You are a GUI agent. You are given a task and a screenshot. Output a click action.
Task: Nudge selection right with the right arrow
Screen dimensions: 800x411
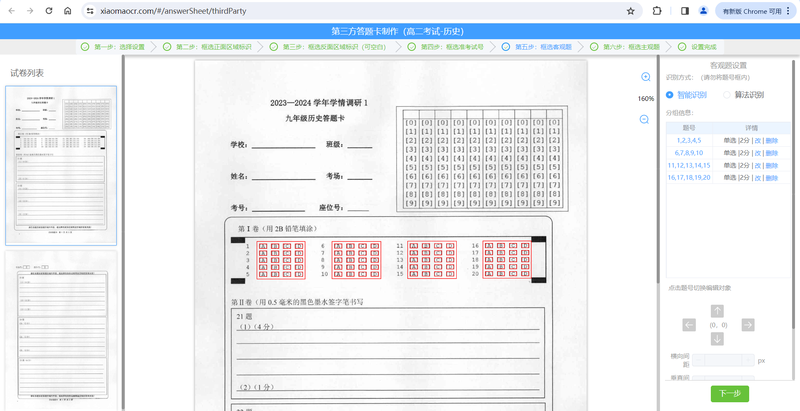748,325
